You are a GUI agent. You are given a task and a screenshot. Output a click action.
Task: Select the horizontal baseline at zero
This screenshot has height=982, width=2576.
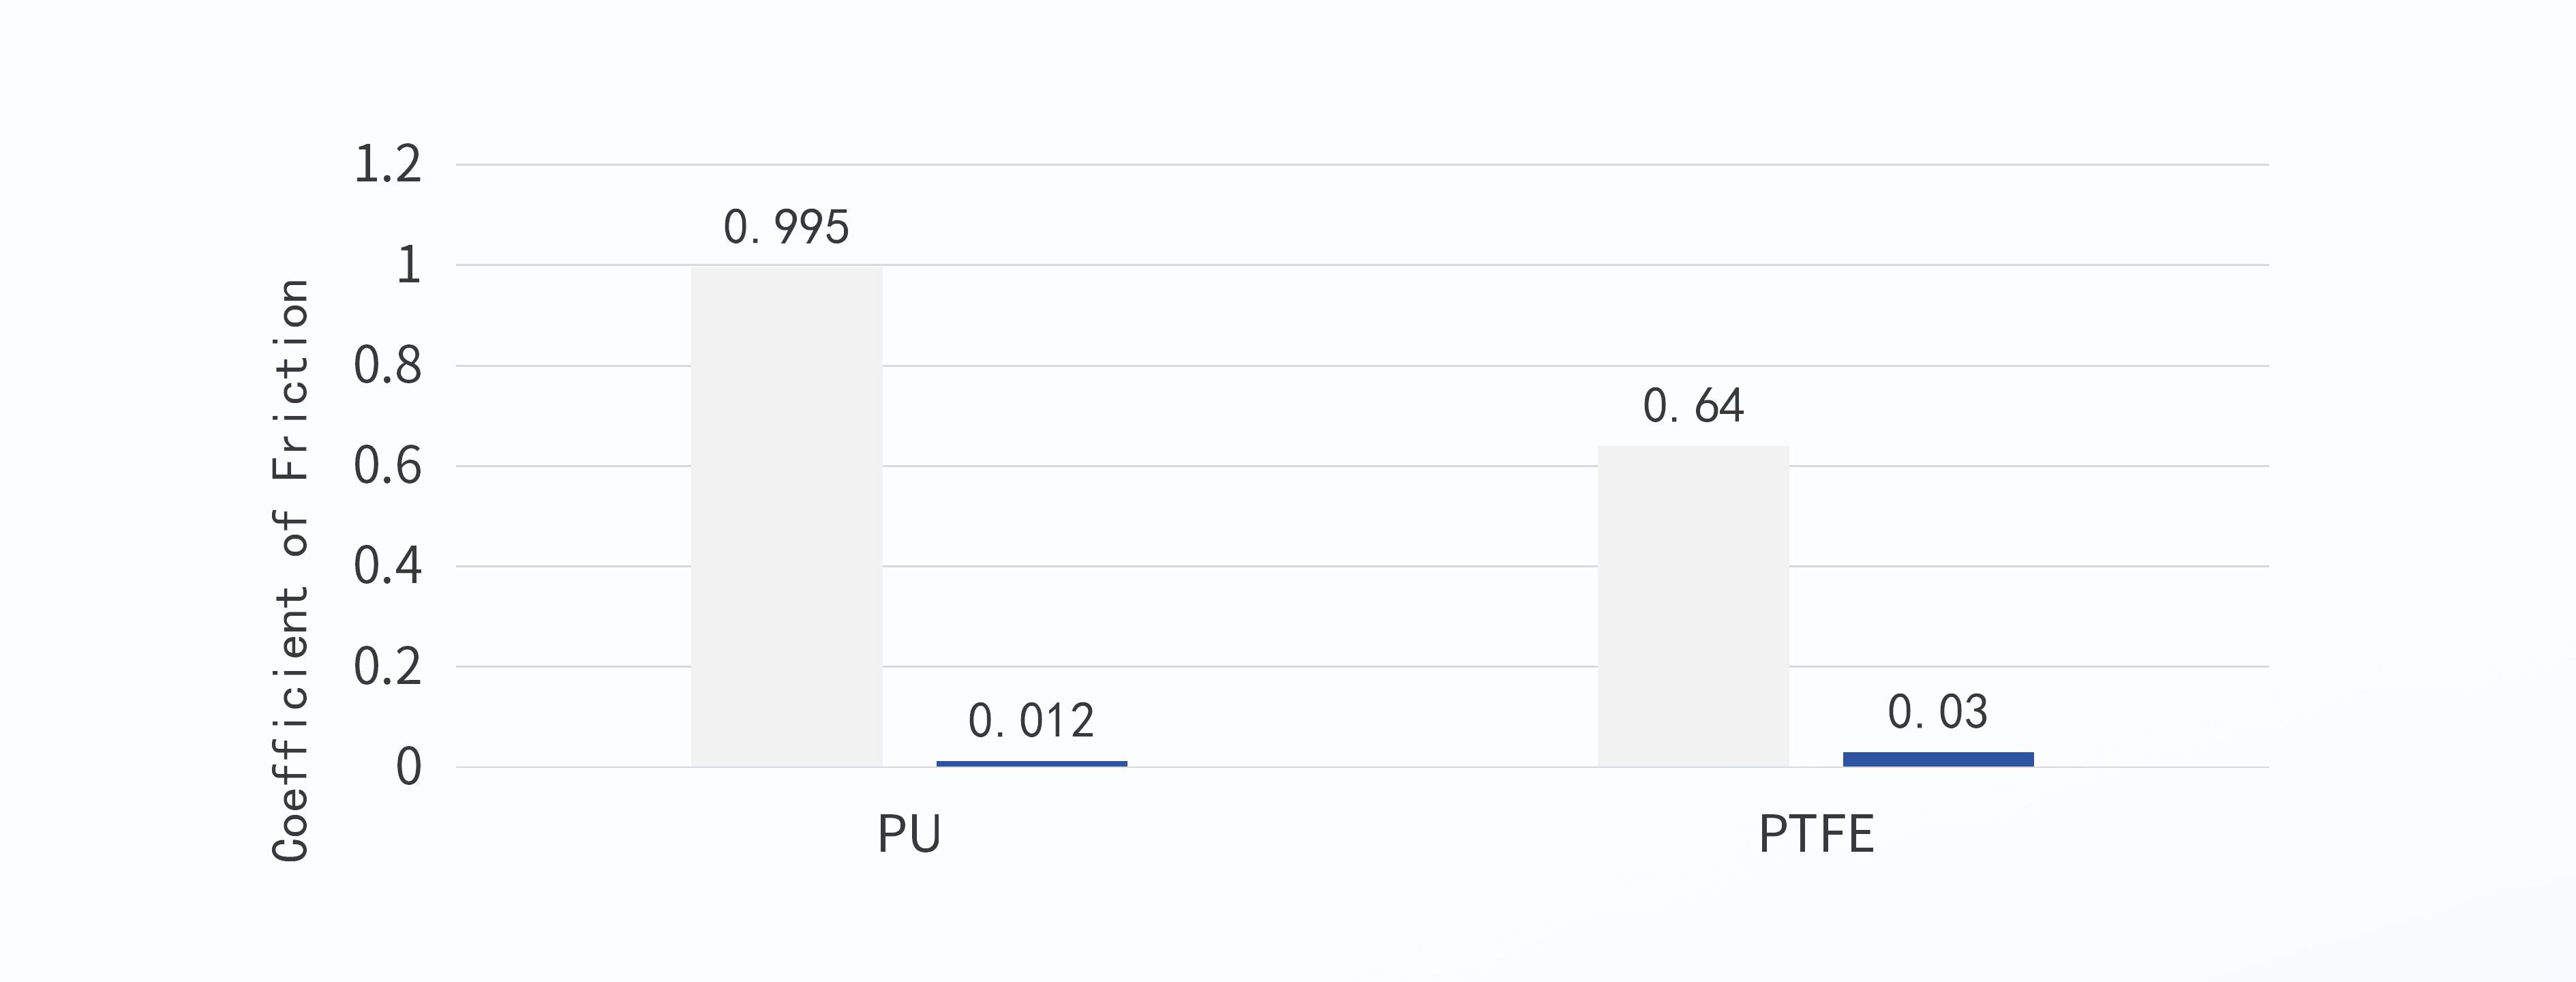[x=1362, y=767]
